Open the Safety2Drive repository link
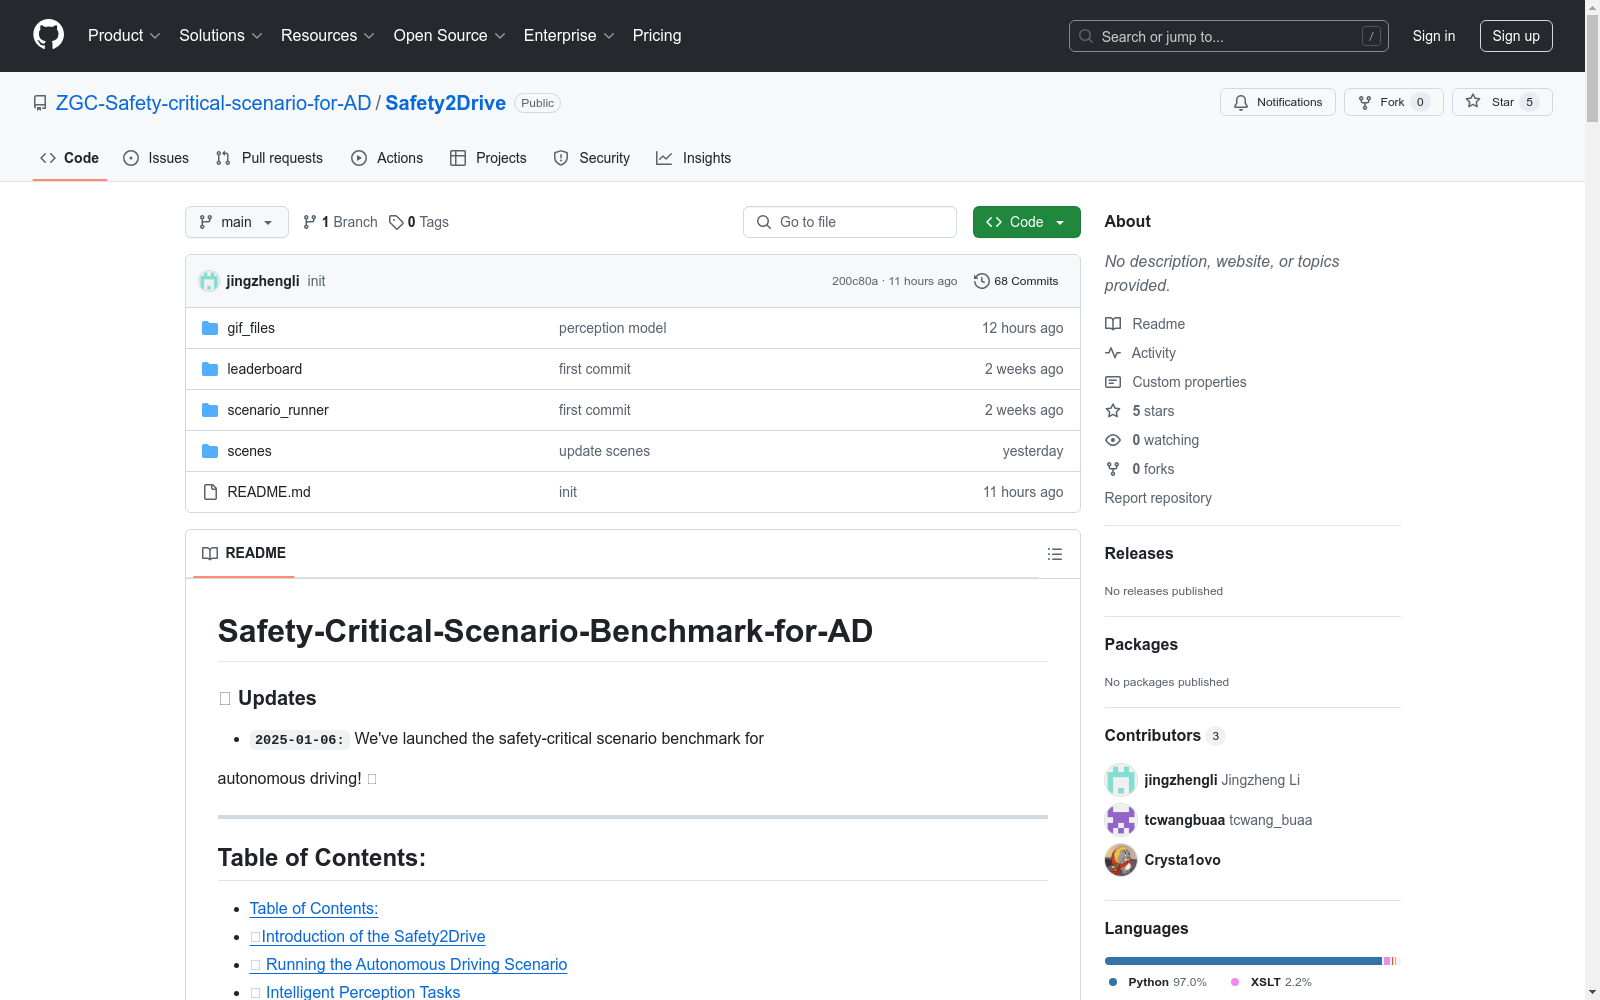 446,103
